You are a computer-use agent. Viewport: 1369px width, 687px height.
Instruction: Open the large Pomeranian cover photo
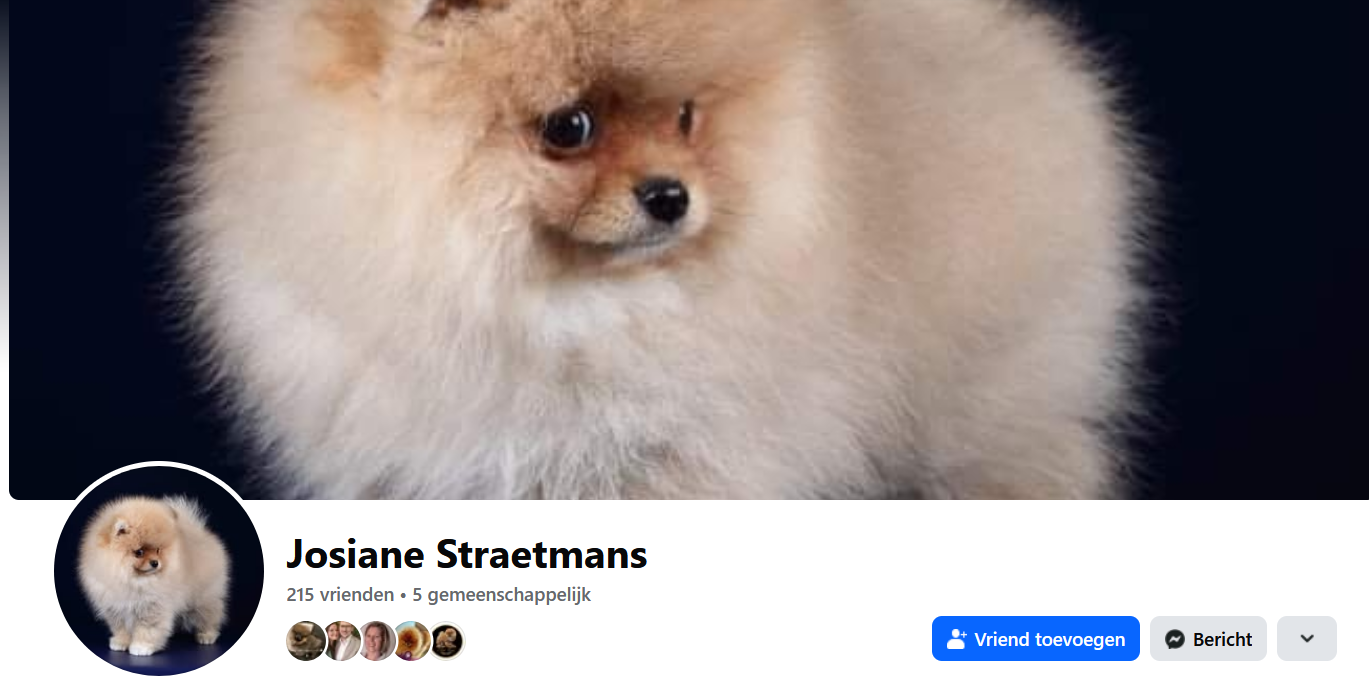coord(689,250)
